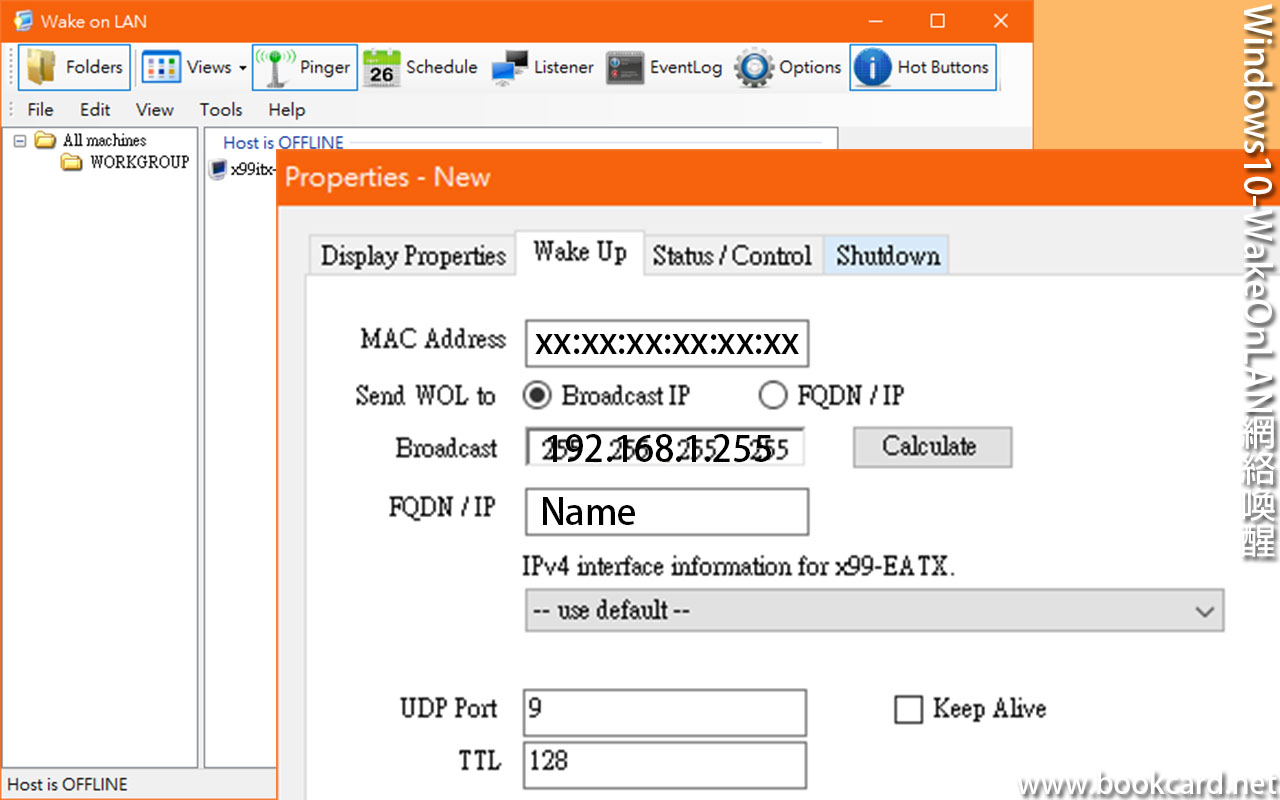The width and height of the screenshot is (1280, 800).
Task: Expand the IPv4 interface dropdown
Action: point(1205,610)
